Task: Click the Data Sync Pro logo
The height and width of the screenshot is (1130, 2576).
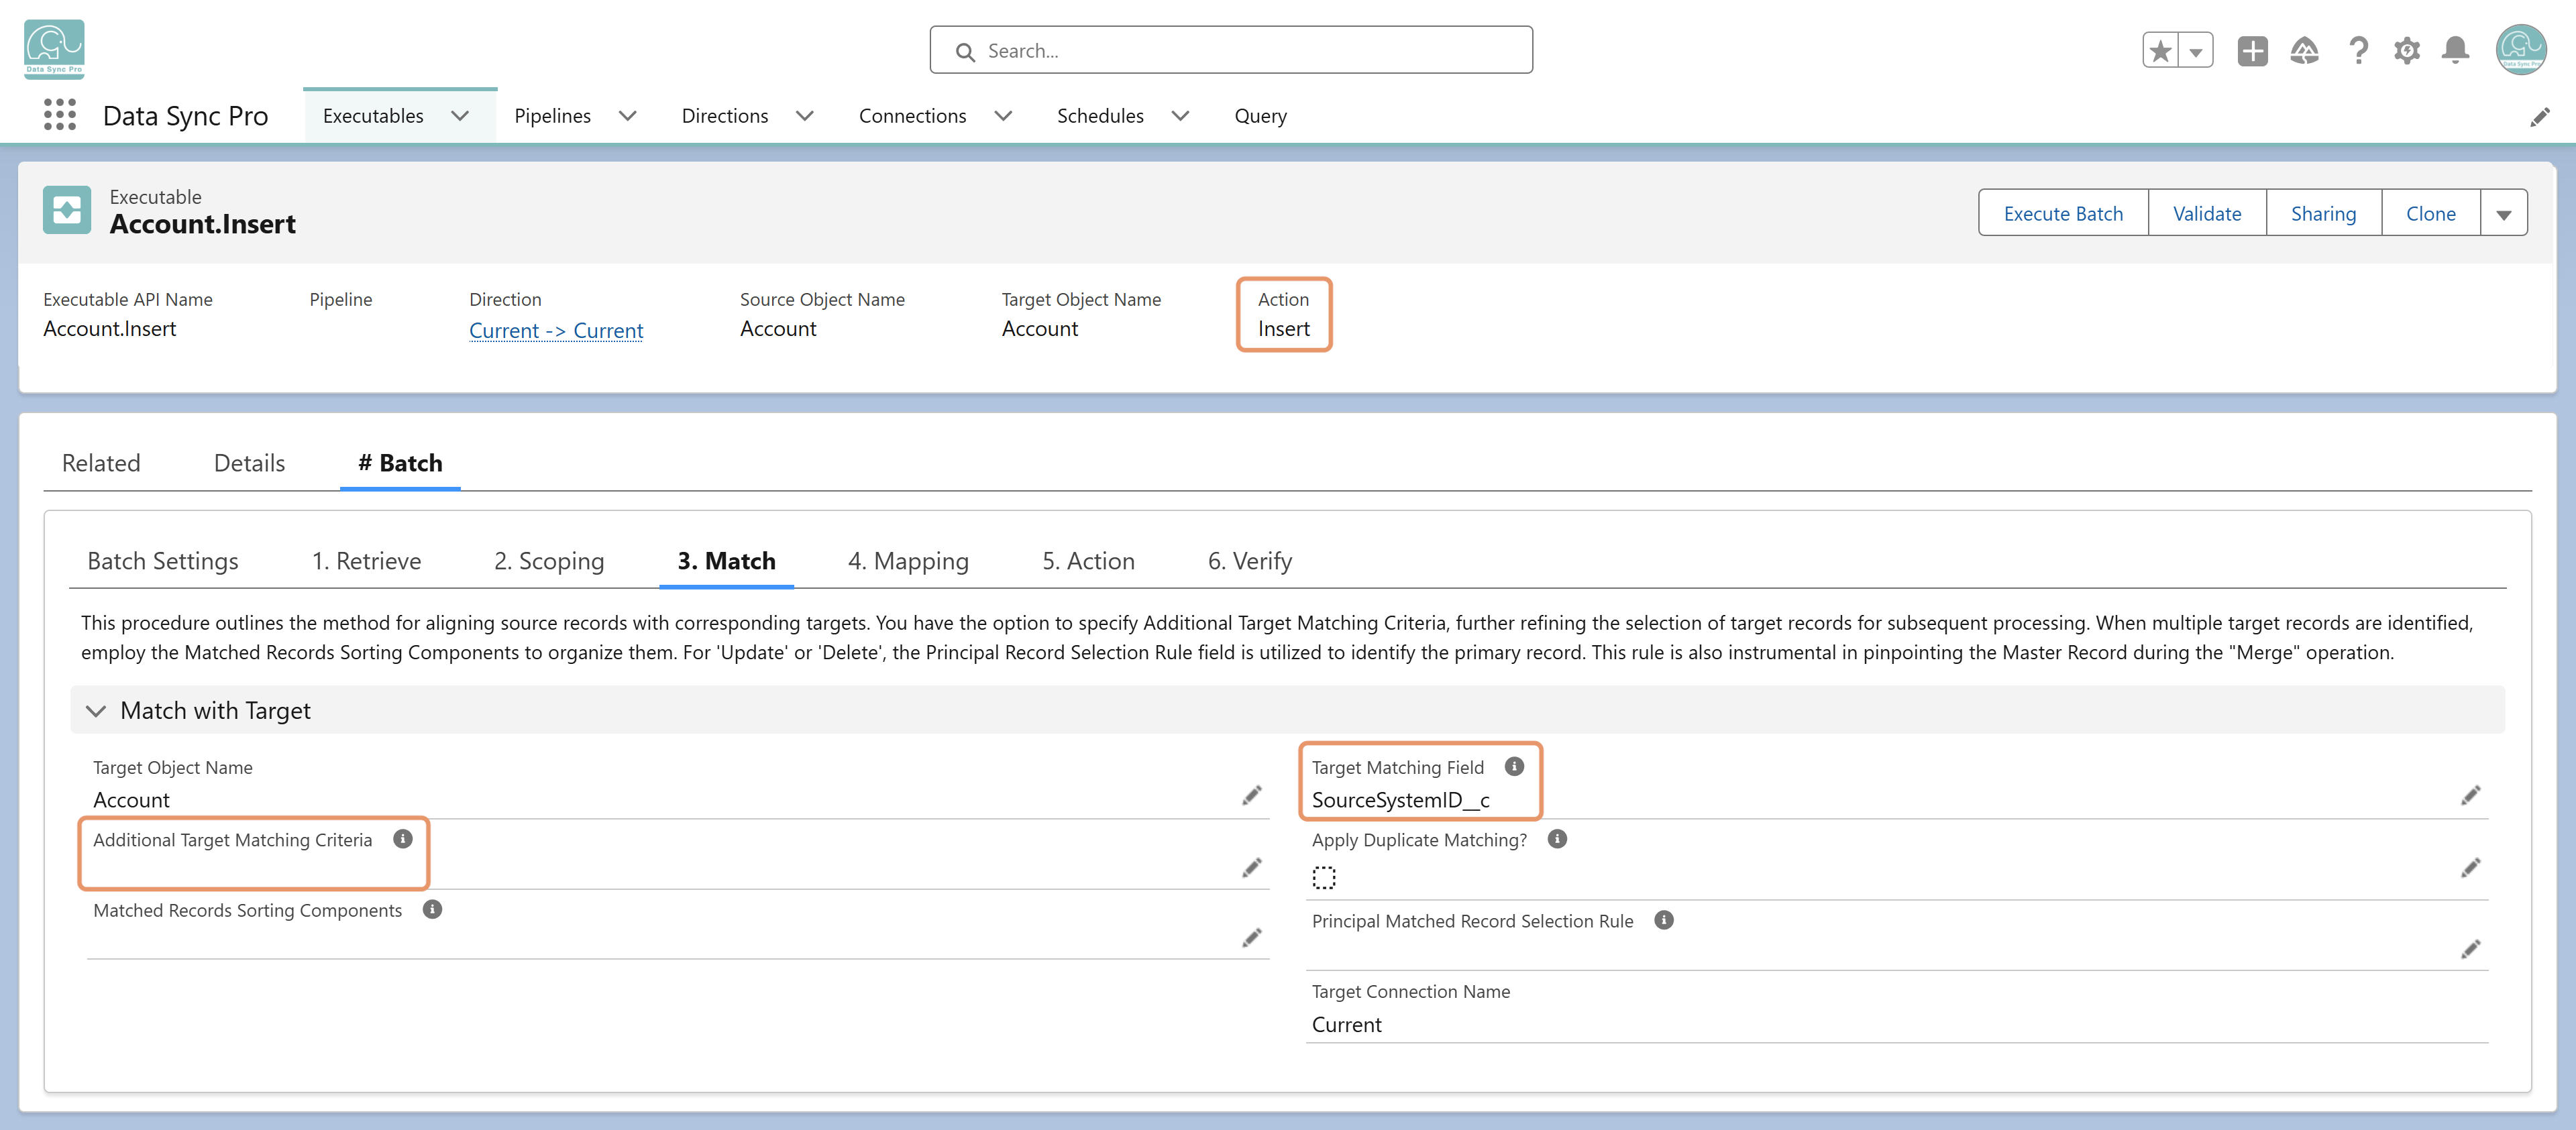Action: [54, 49]
